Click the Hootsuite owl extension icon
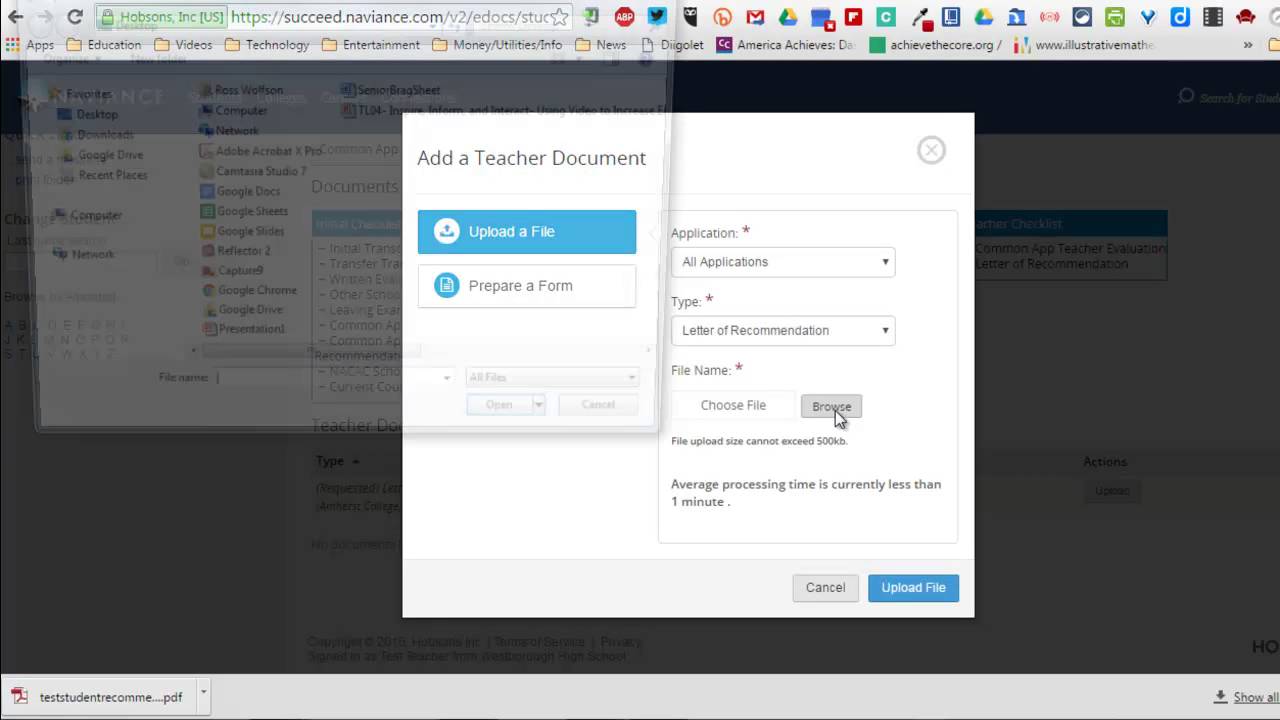This screenshot has width=1280, height=720. [x=690, y=17]
